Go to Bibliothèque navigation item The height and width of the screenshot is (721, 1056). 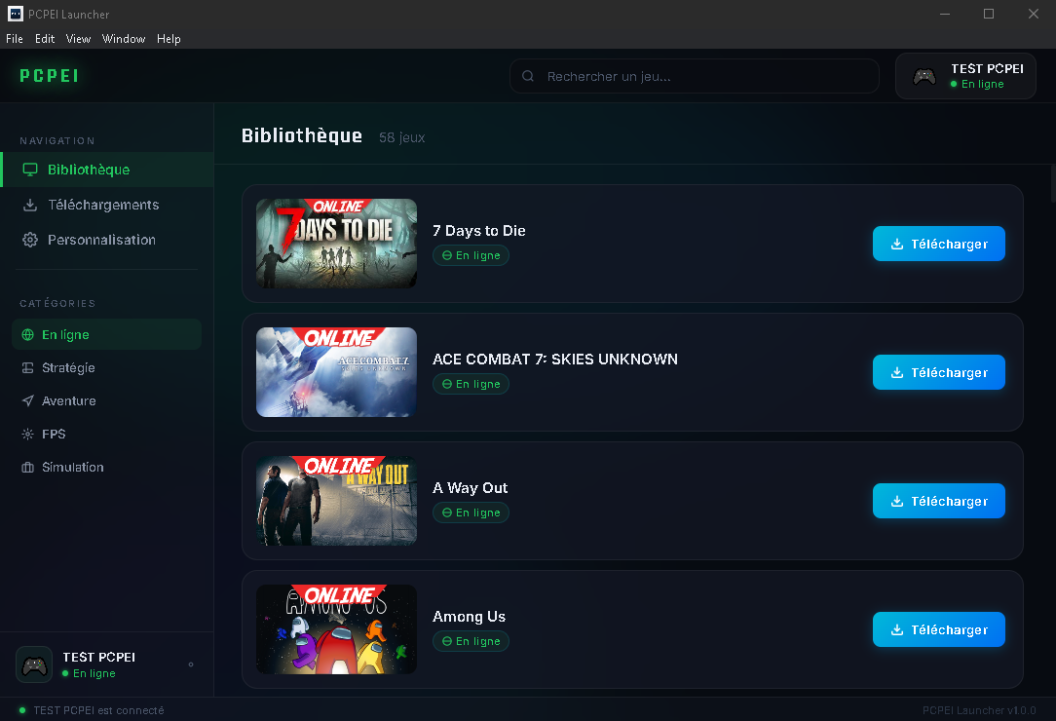(108, 170)
